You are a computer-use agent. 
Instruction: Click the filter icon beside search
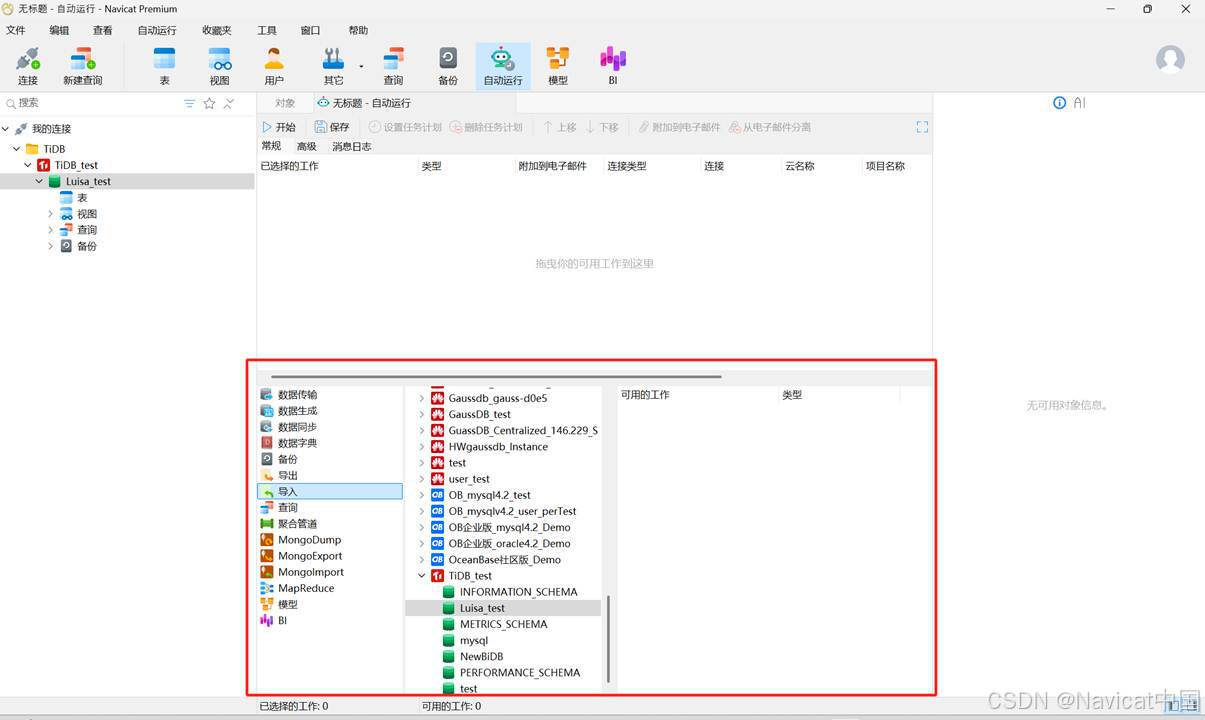click(x=190, y=103)
